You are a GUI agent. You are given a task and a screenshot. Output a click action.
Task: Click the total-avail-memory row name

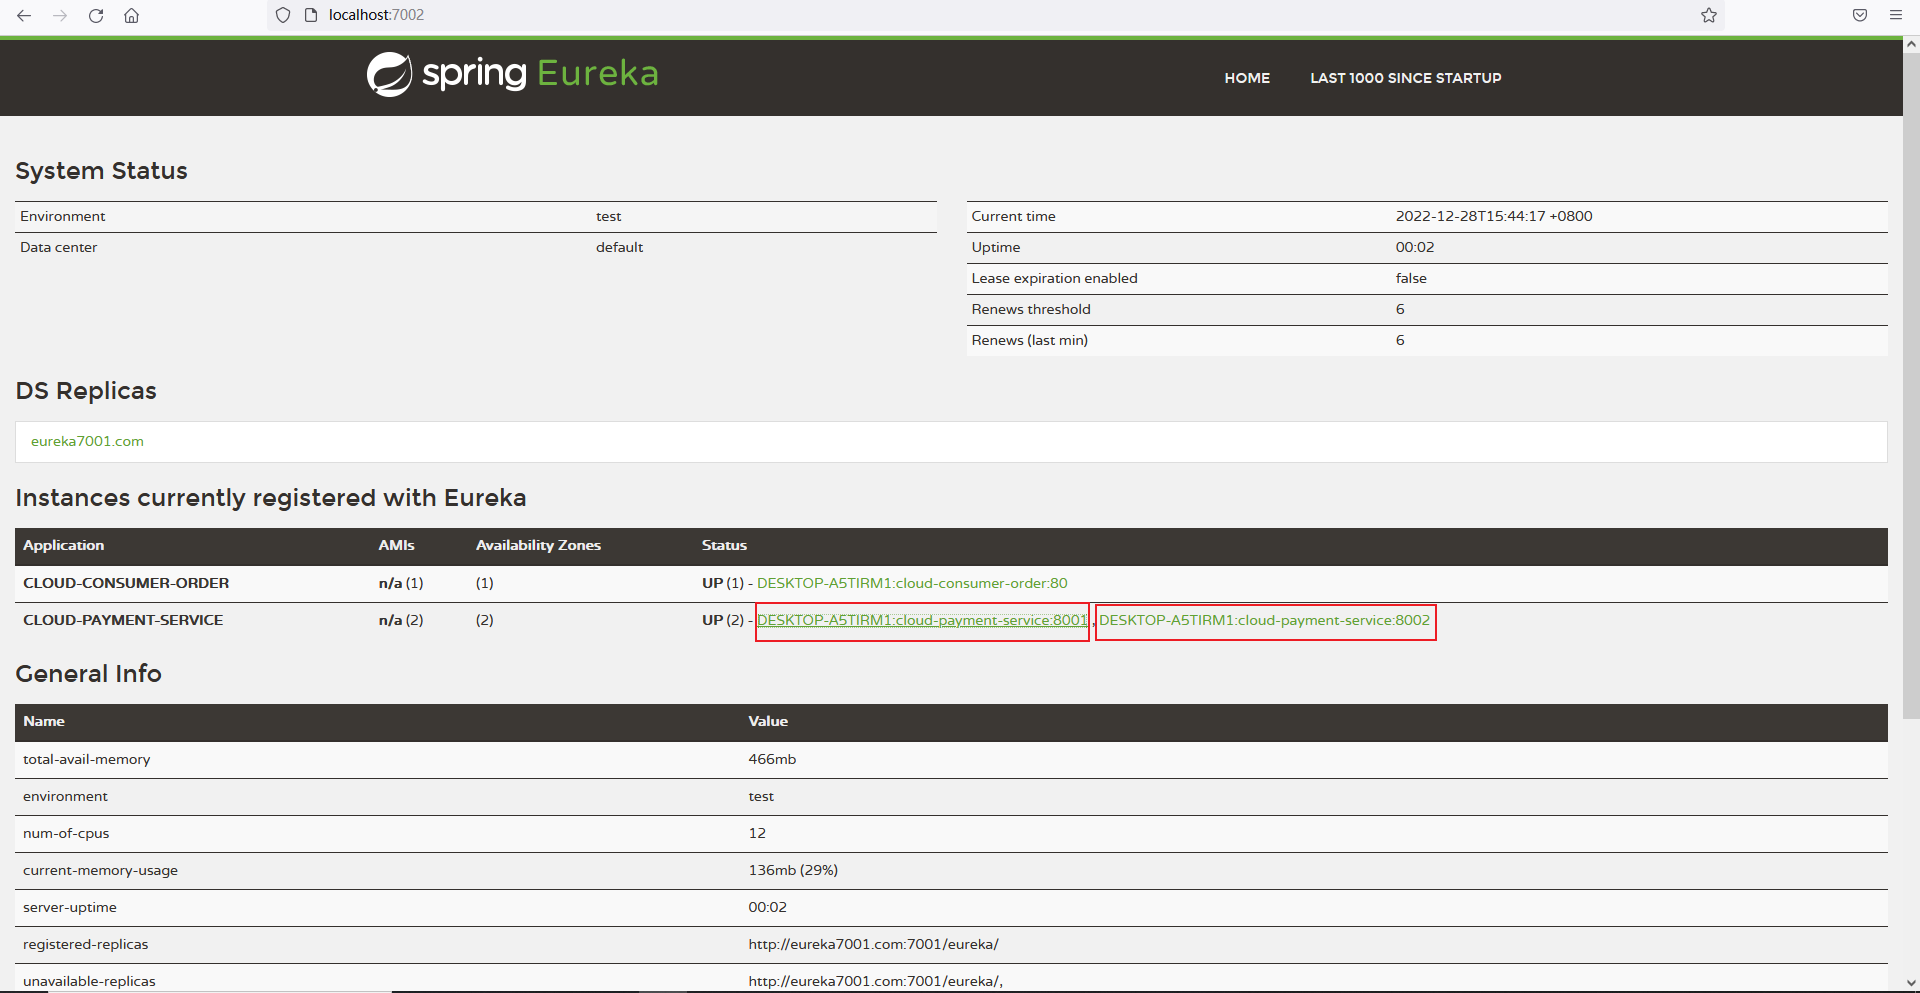point(87,759)
